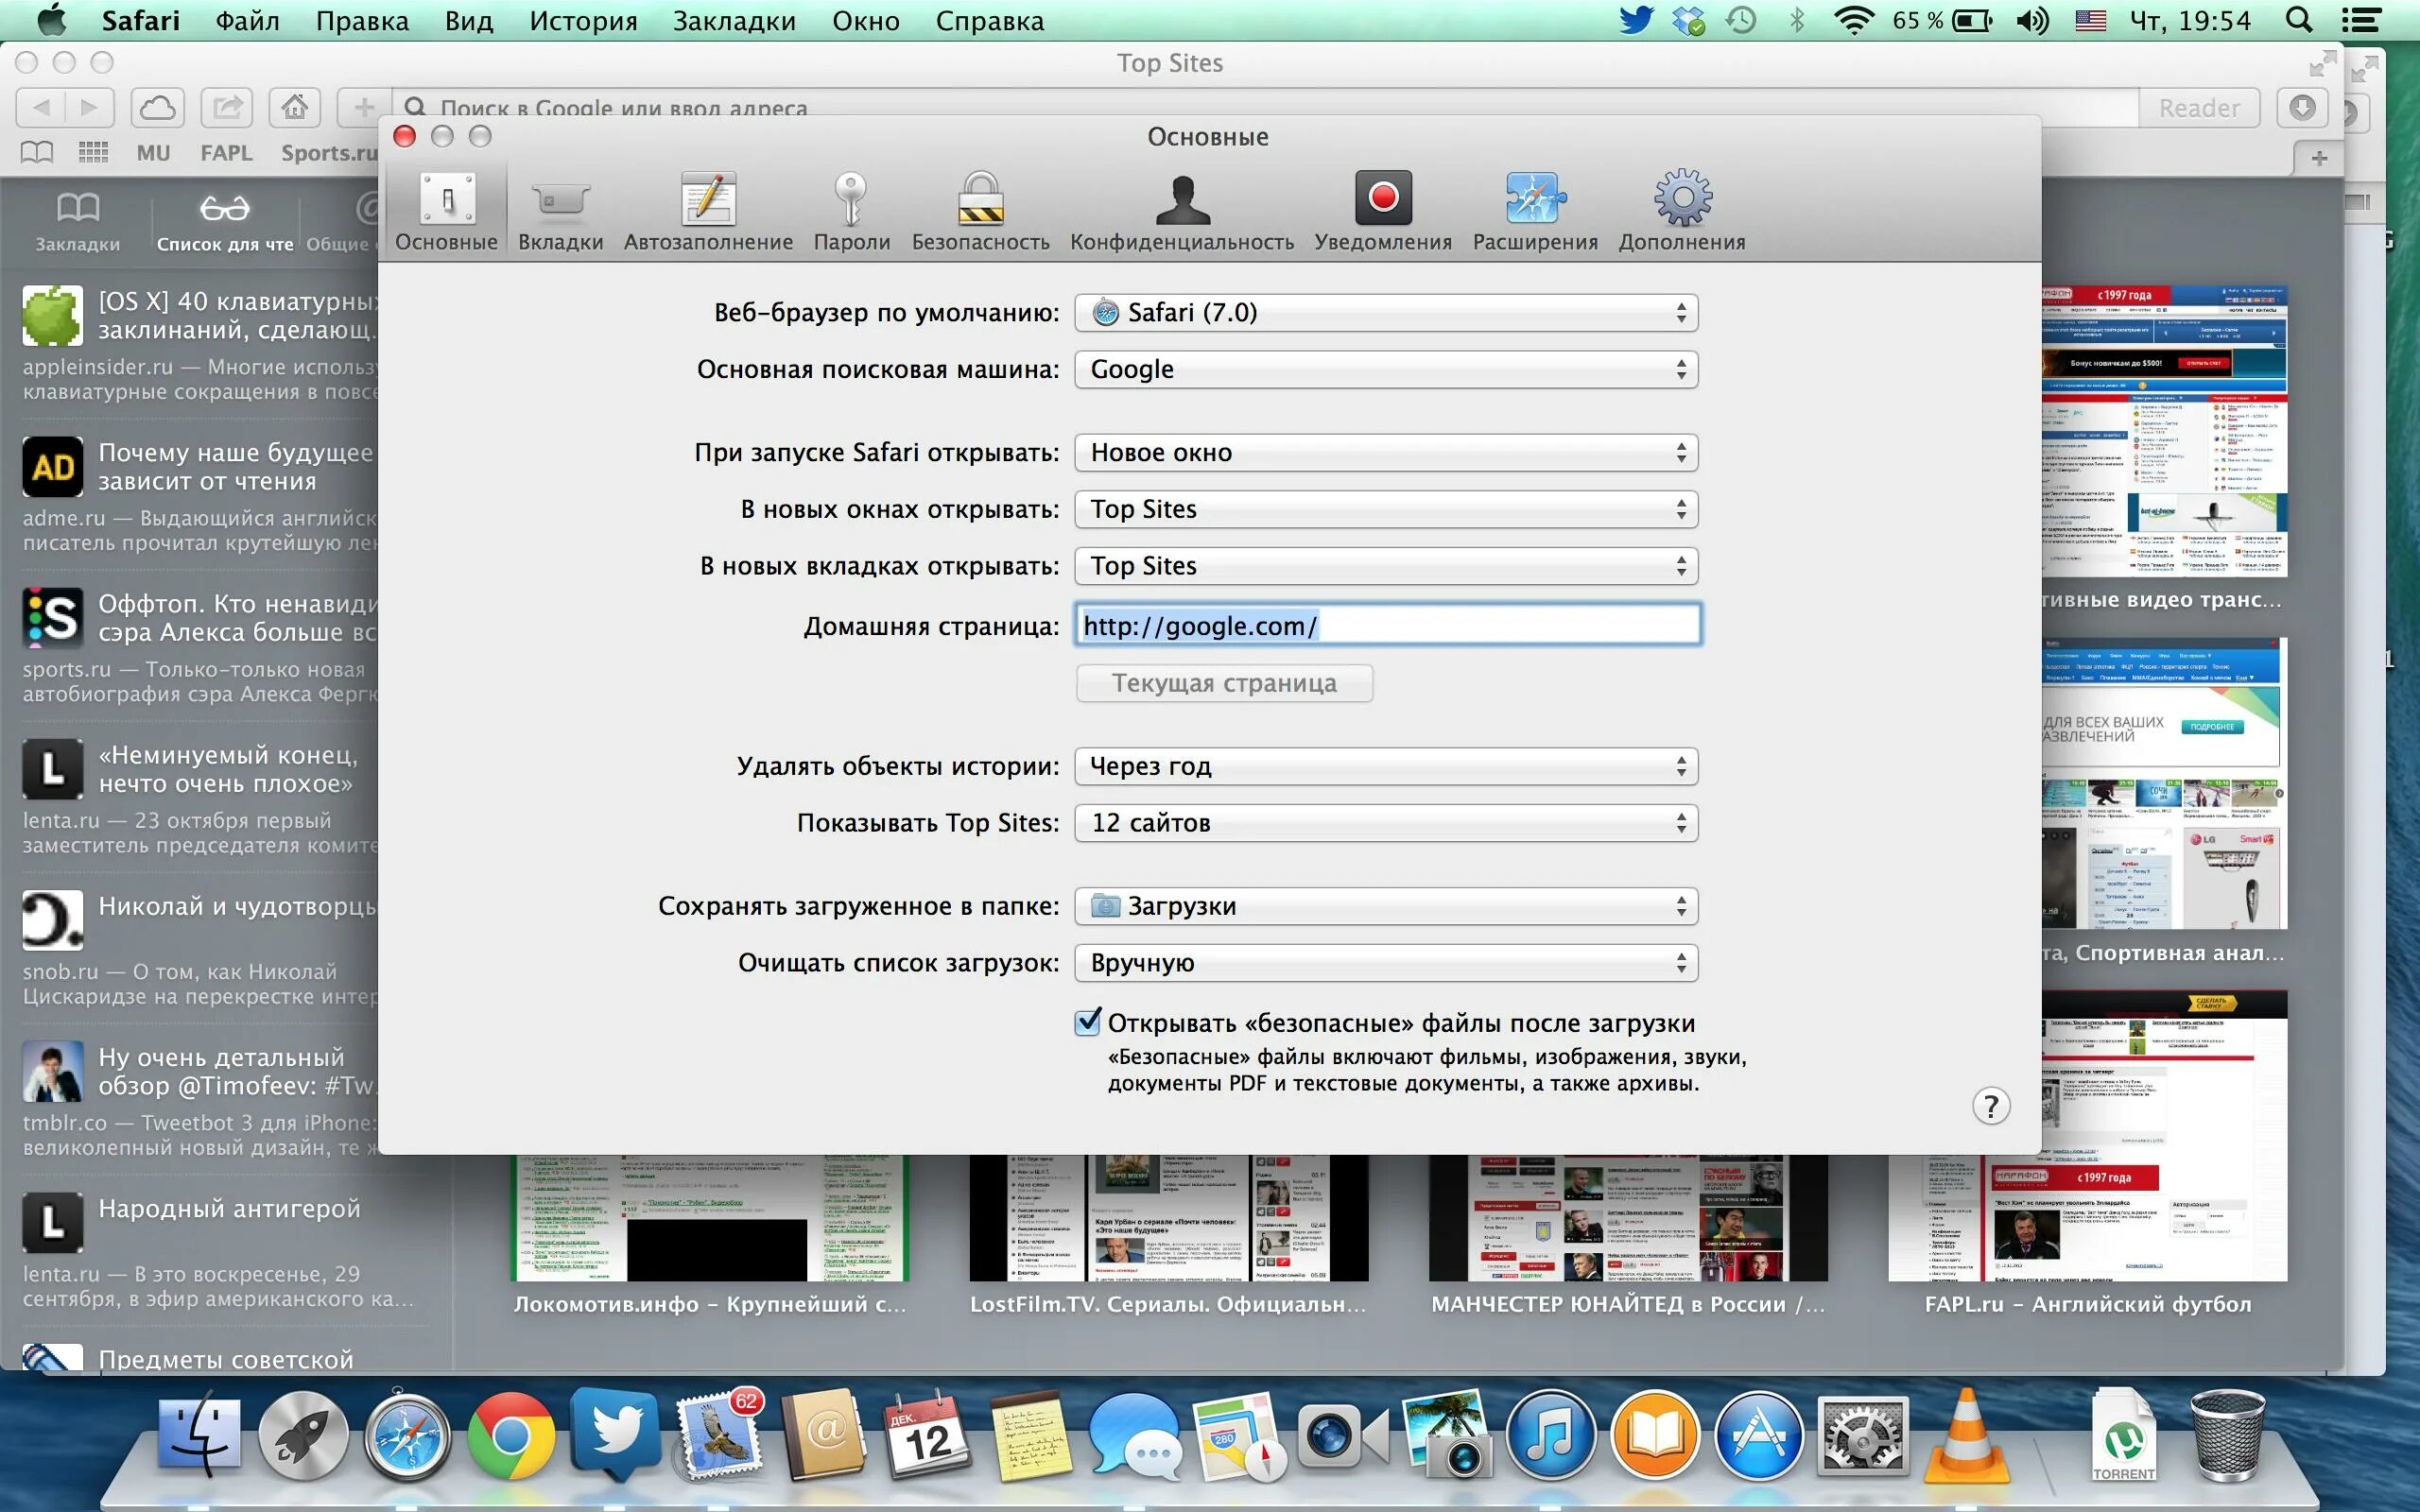Click the new tab plus button
Screen dimensions: 2420x1512
point(2319,158)
